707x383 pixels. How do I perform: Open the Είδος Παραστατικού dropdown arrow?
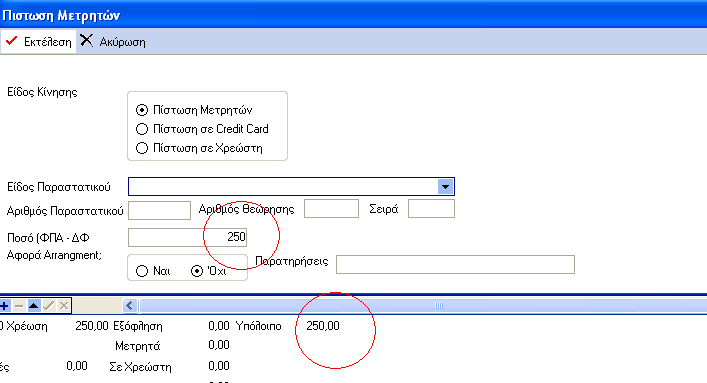[x=445, y=187]
